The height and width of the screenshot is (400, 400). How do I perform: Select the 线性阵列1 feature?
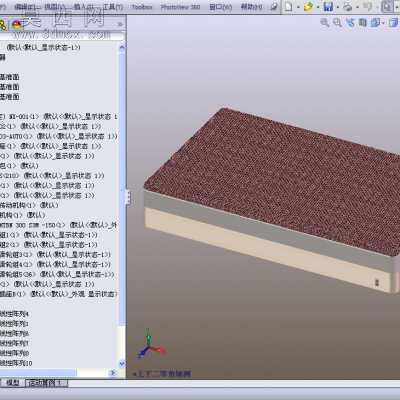click(x=15, y=324)
